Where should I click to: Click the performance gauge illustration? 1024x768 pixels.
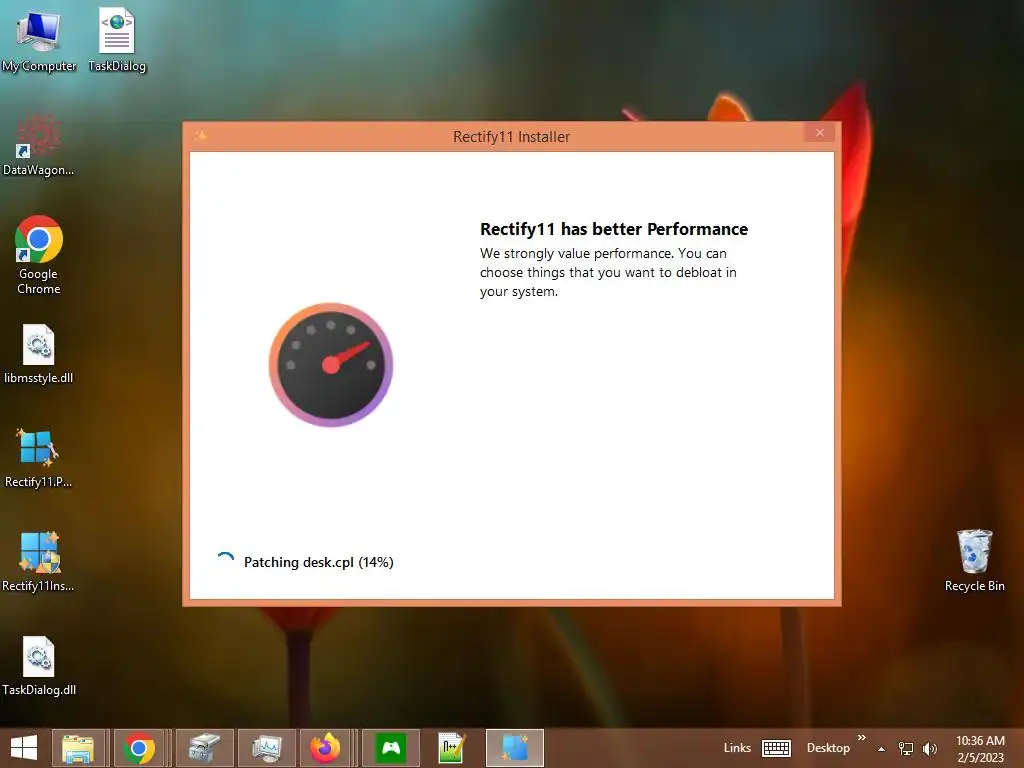[331, 364]
